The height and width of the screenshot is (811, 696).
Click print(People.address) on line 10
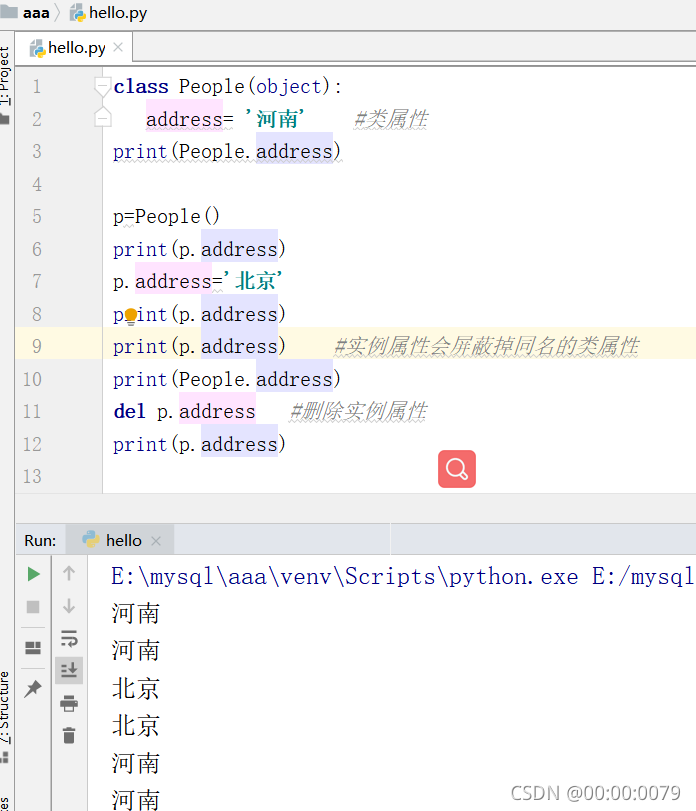tap(226, 380)
